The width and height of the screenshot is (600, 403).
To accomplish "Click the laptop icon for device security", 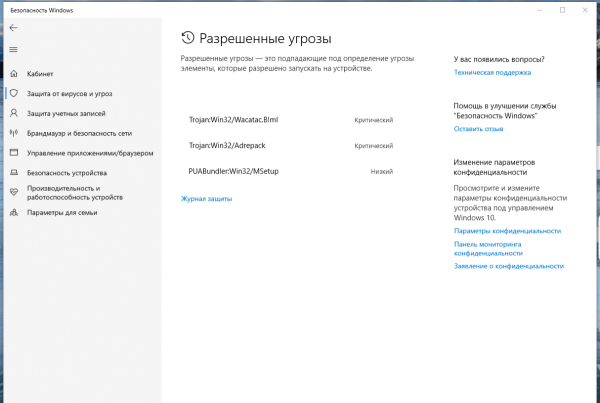I will 14,173.
